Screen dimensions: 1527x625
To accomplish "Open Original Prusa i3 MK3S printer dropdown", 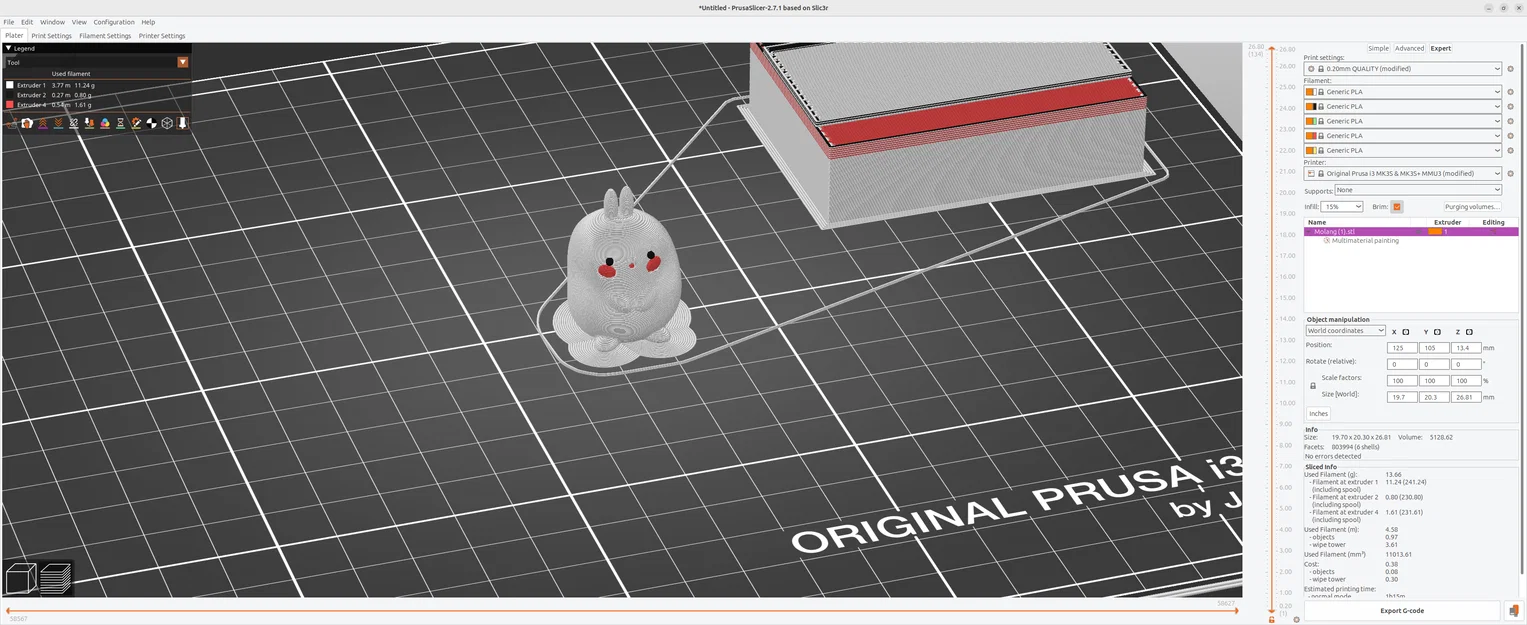I will tap(1402, 174).
